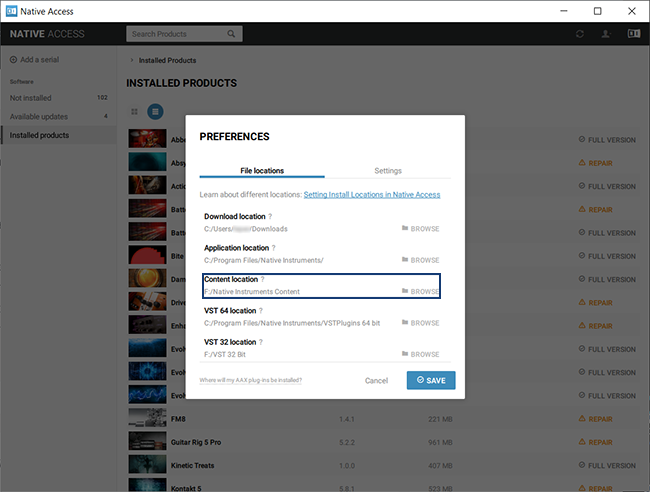The width and height of the screenshot is (650, 492).
Task: Click help icon next to Download location
Action: click(270, 216)
